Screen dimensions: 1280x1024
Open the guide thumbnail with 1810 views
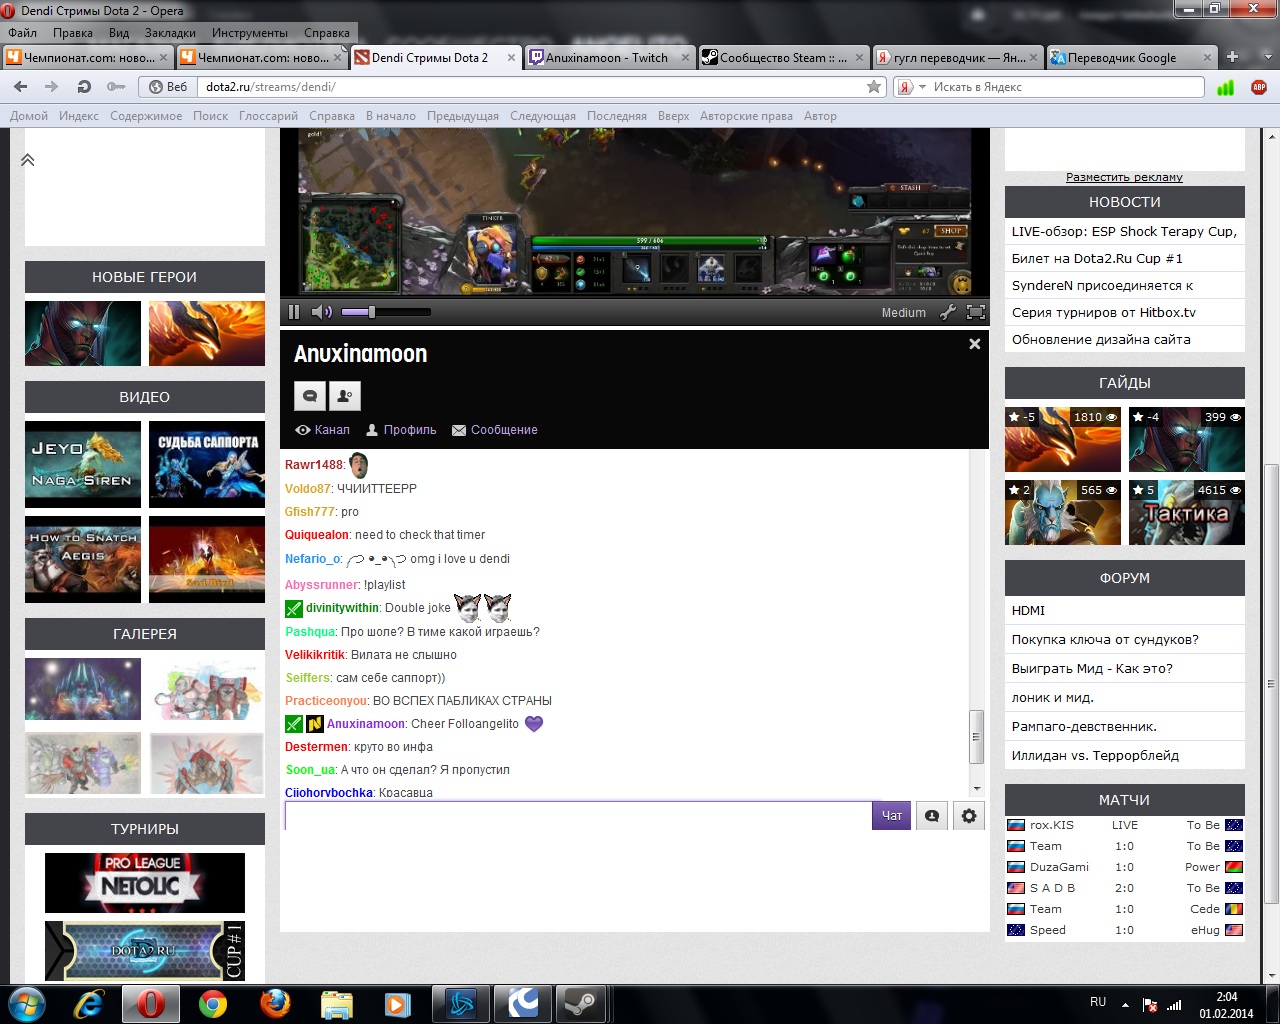click(x=1063, y=439)
